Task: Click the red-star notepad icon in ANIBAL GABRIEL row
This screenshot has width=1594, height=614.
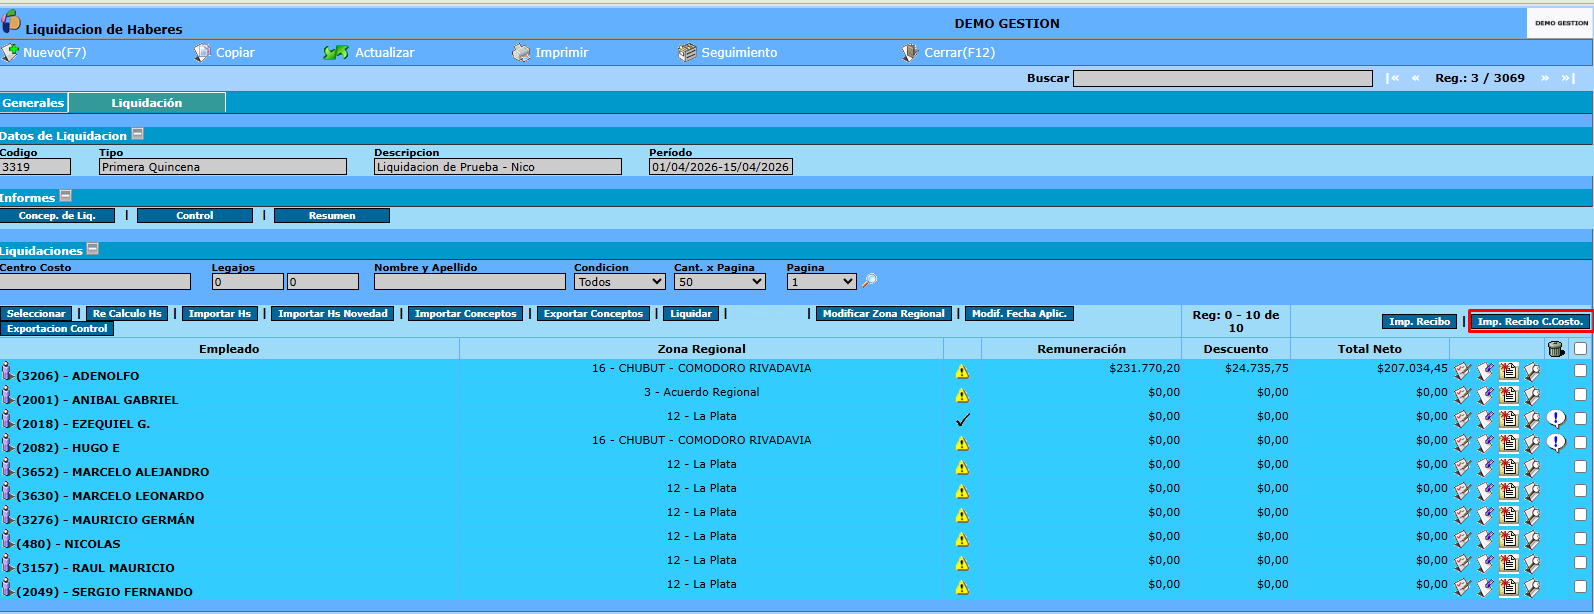Action: point(1509,395)
